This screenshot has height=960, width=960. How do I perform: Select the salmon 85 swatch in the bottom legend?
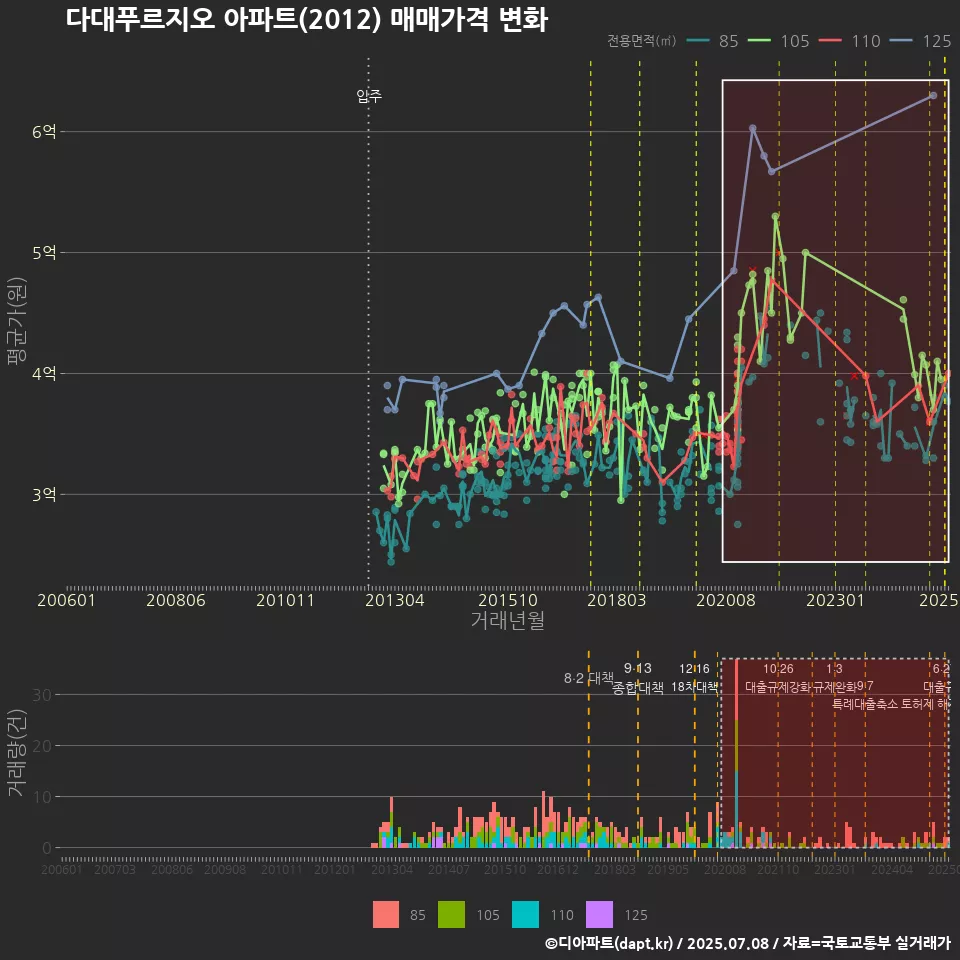(x=386, y=915)
